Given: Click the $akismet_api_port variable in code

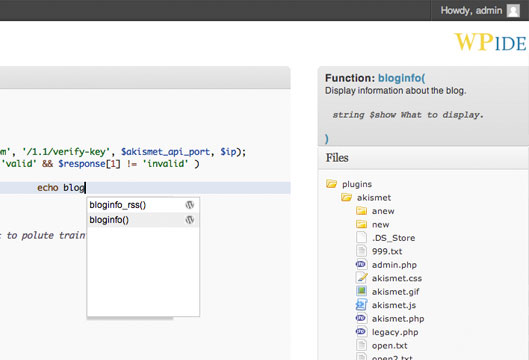Looking at the screenshot, I should click(x=165, y=152).
